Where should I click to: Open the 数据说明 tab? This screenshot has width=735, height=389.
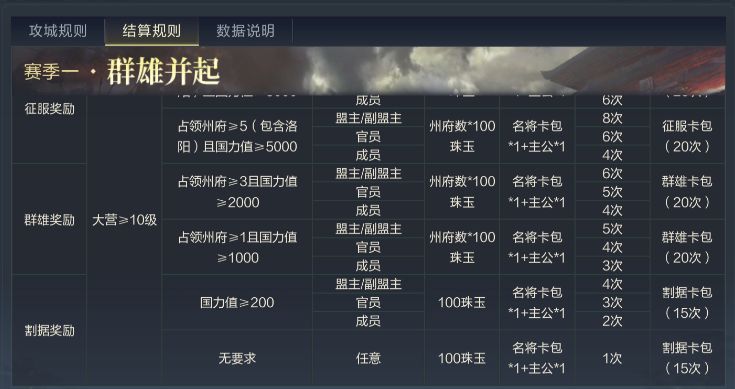coord(245,31)
